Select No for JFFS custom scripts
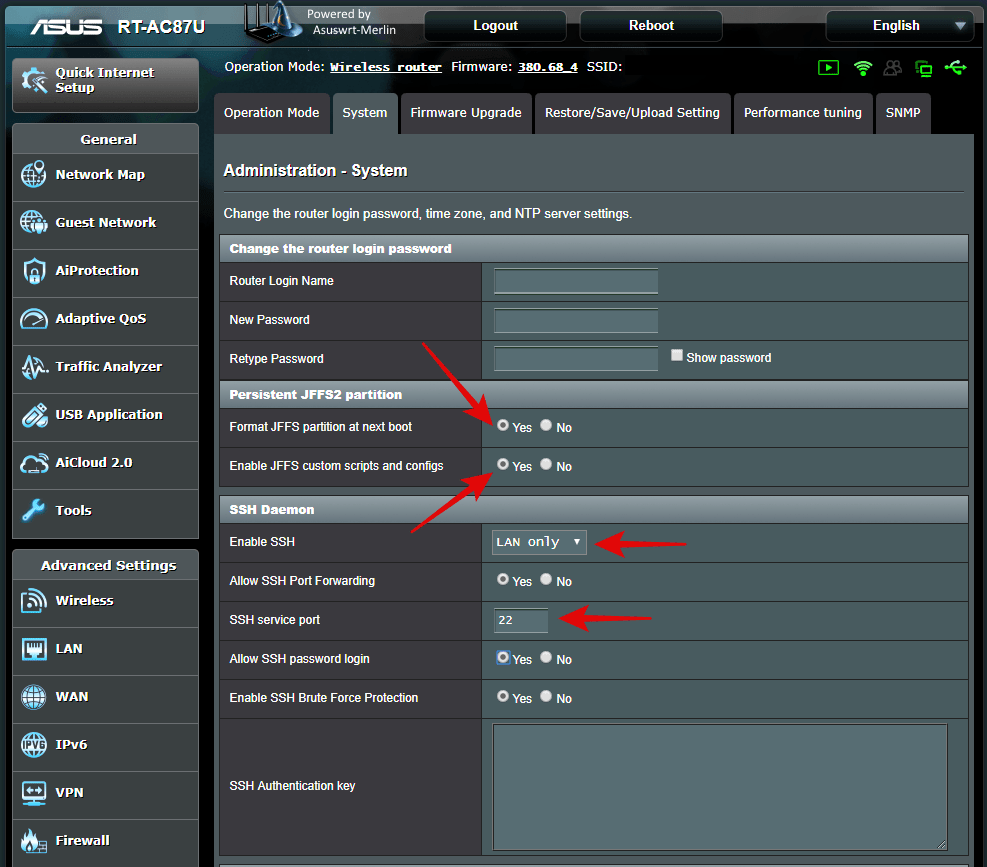The image size is (987, 867). (x=546, y=464)
